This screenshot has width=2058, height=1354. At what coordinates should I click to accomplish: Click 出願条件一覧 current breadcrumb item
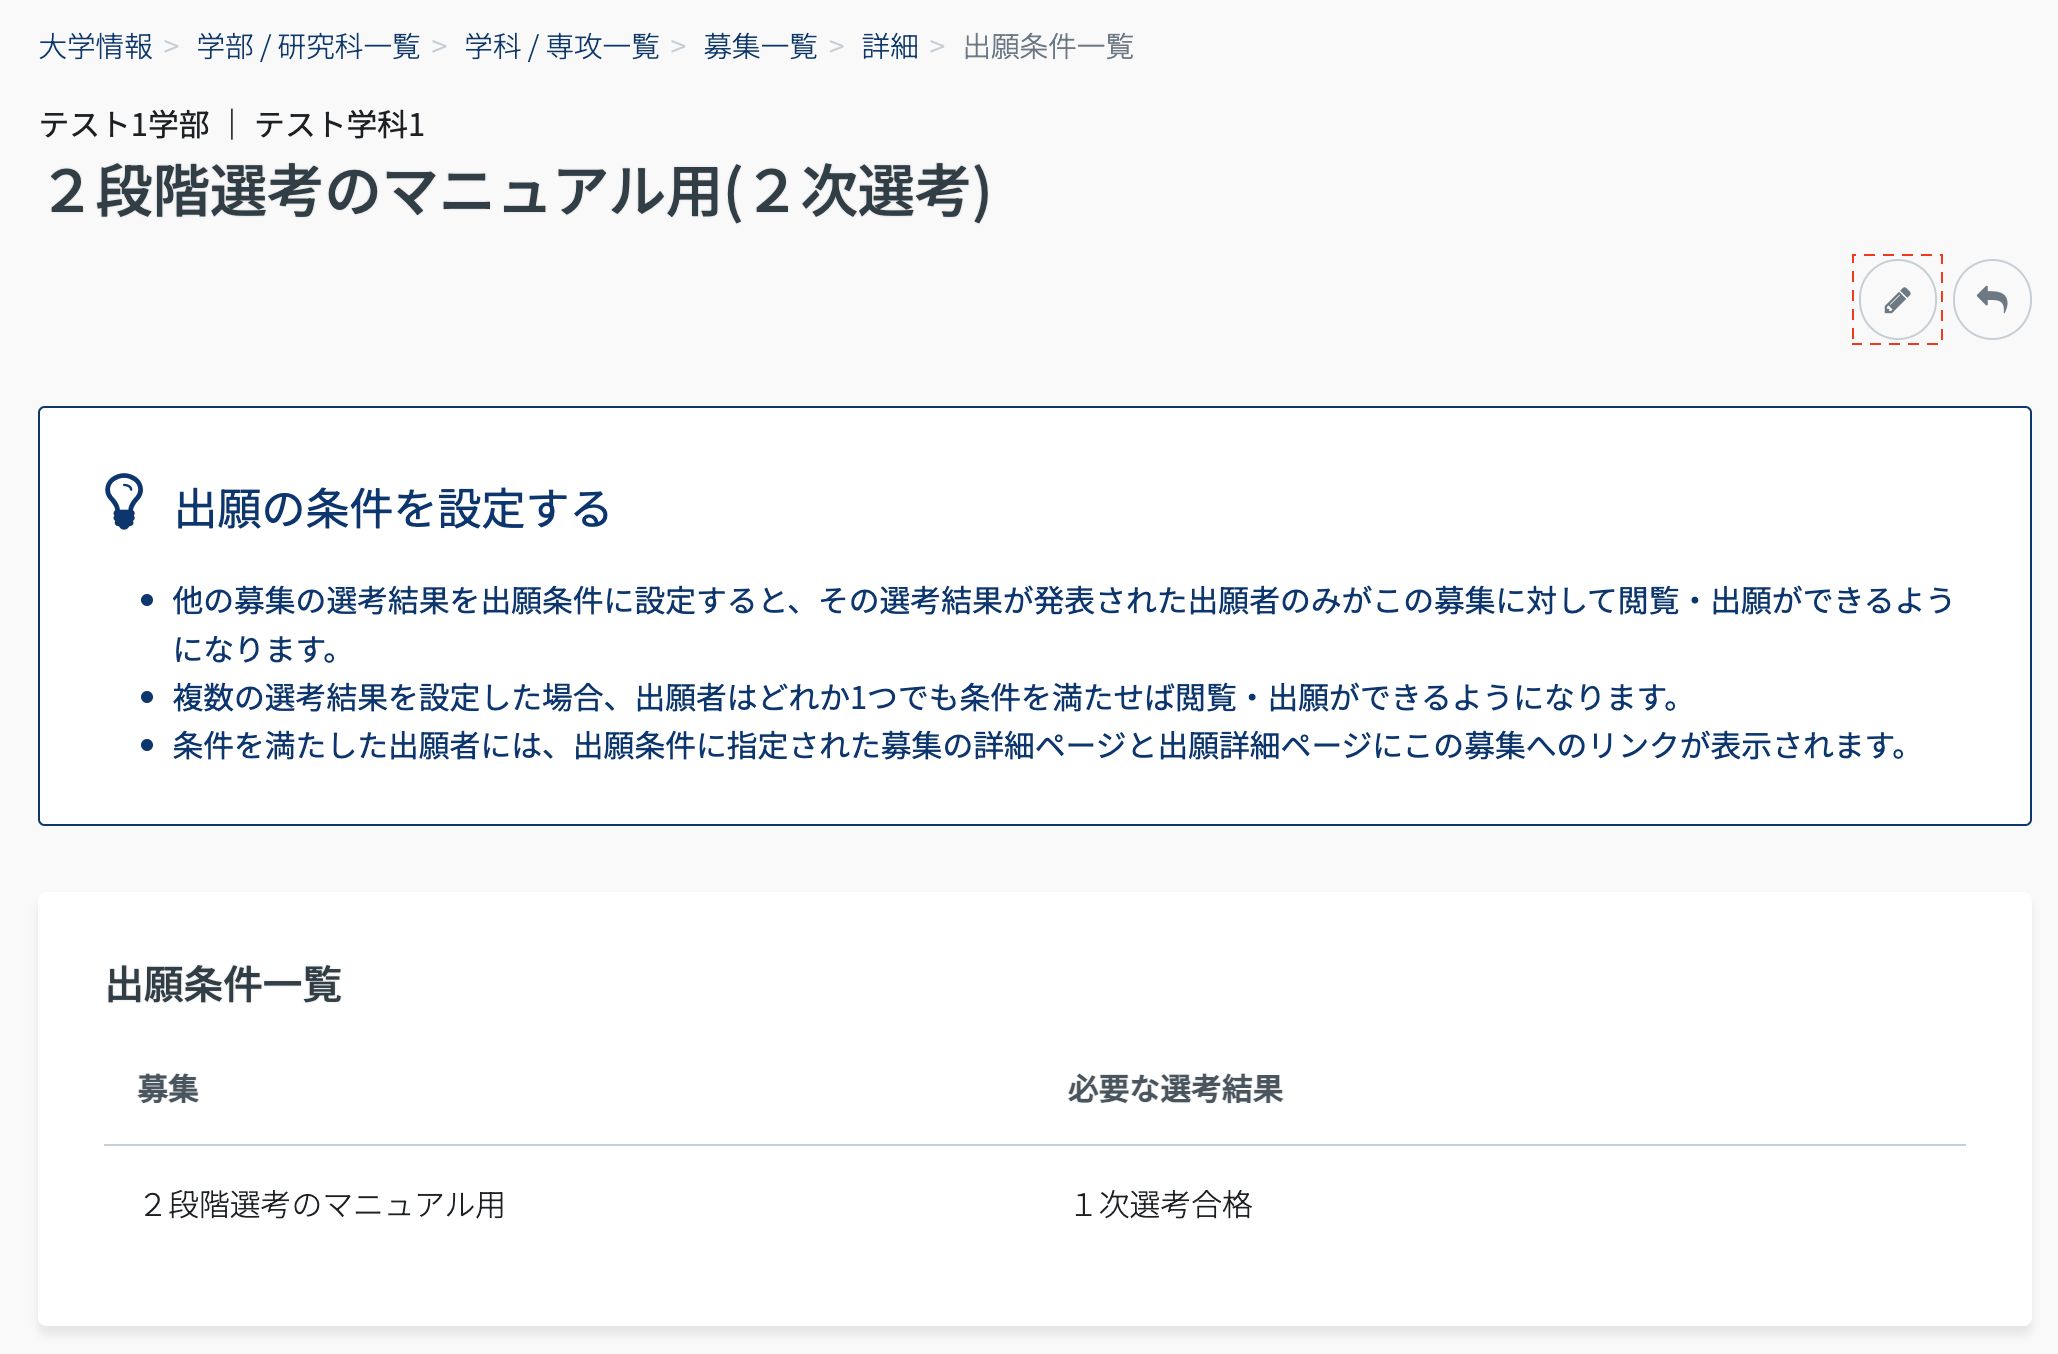click(1048, 47)
